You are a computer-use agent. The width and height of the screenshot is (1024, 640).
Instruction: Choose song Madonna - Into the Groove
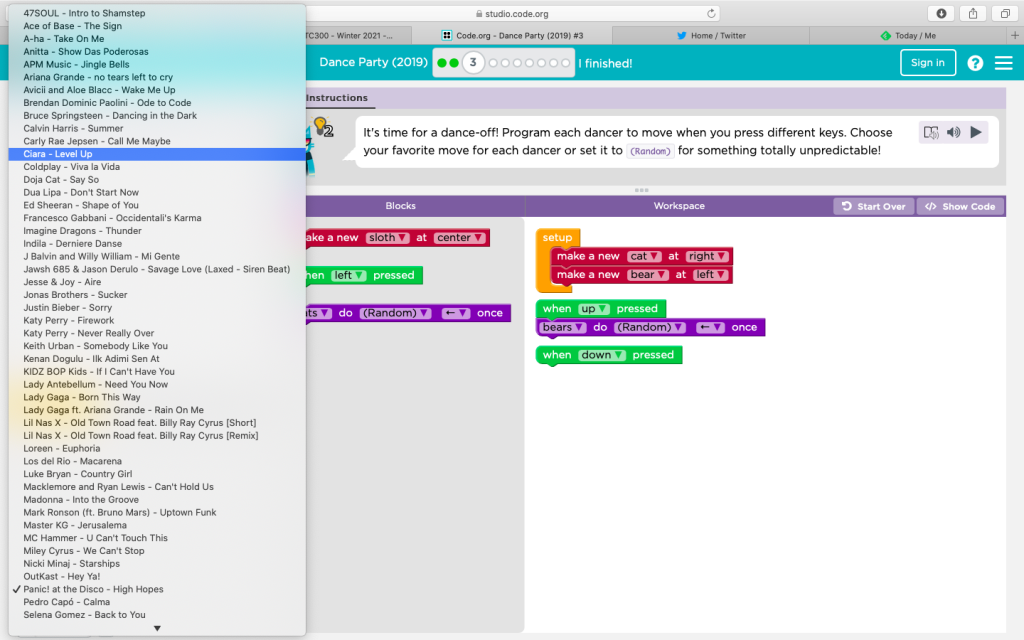tap(157, 500)
